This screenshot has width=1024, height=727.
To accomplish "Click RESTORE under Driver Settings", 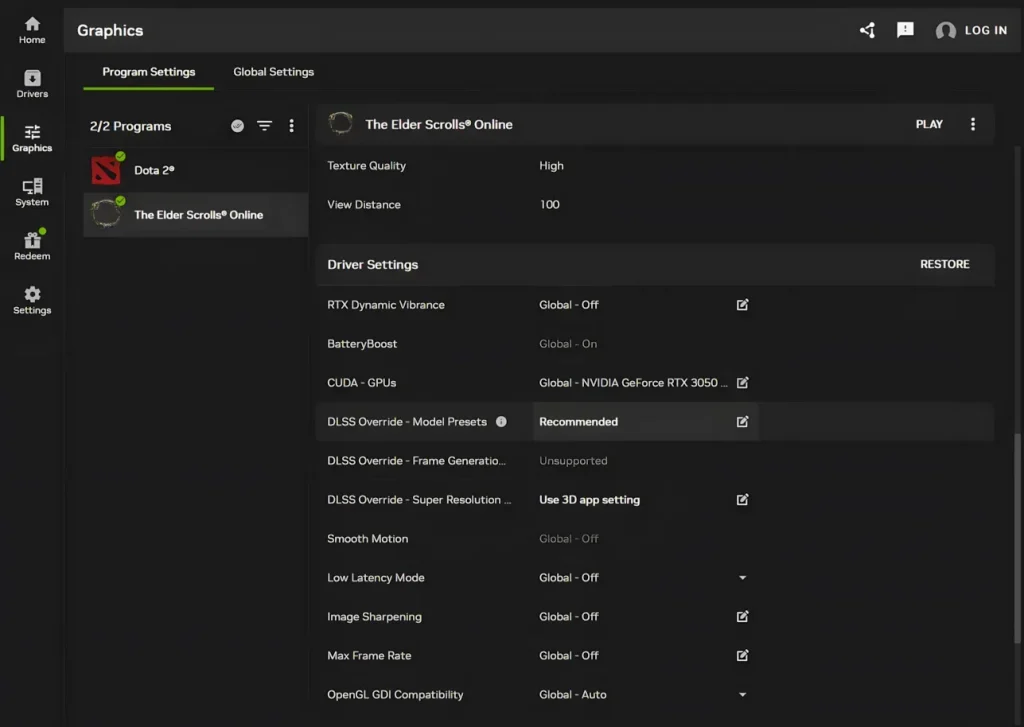I will 944,264.
